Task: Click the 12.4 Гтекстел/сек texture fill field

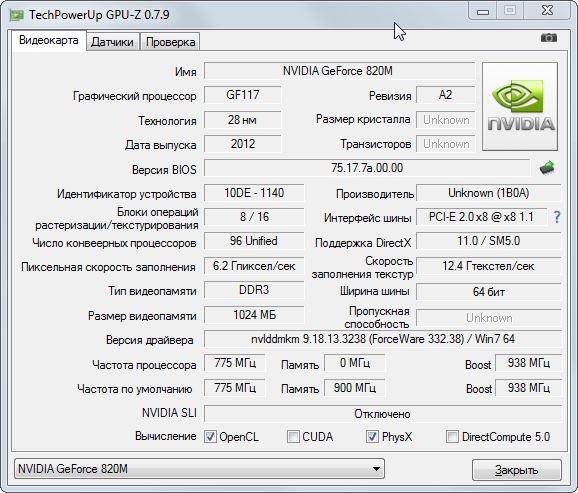Action: coord(488,266)
